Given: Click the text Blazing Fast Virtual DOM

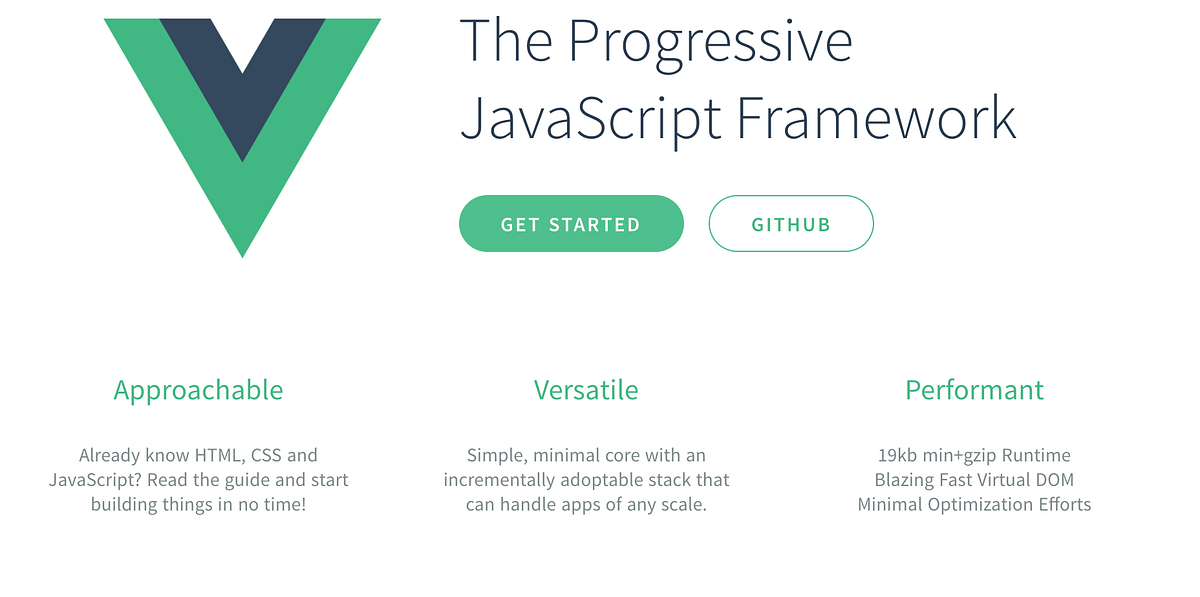Looking at the screenshot, I should [x=974, y=479].
